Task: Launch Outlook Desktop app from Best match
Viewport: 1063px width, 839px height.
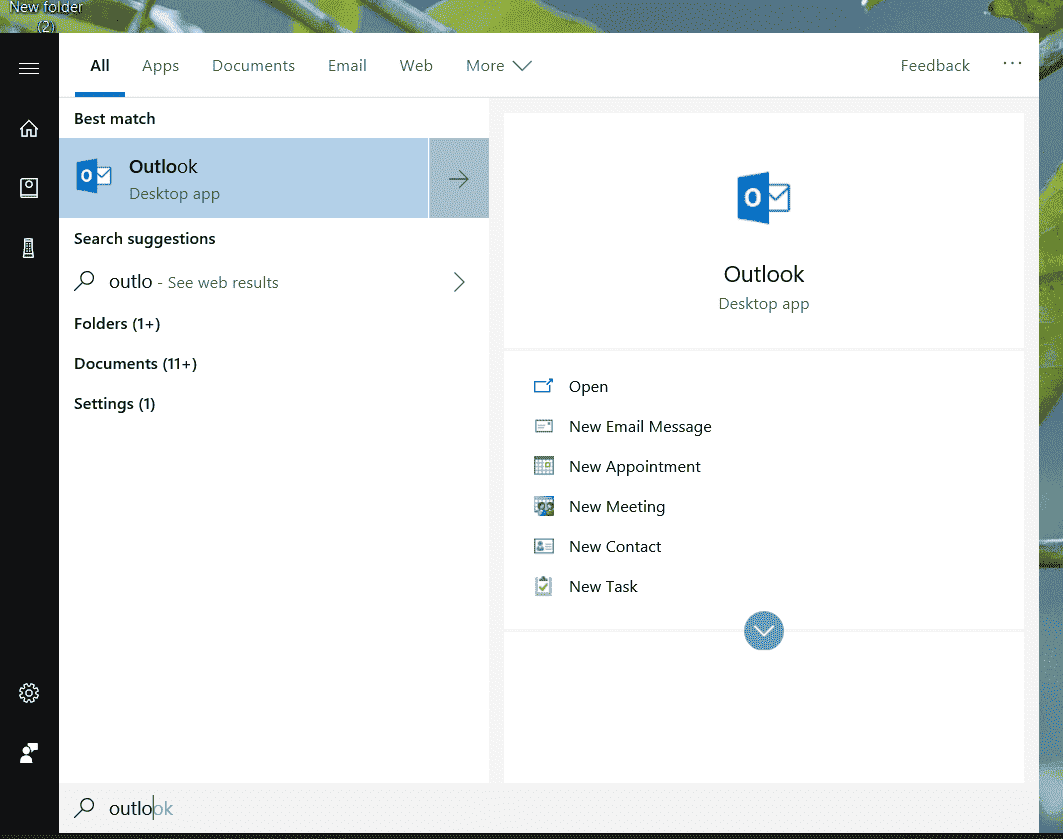Action: click(244, 178)
